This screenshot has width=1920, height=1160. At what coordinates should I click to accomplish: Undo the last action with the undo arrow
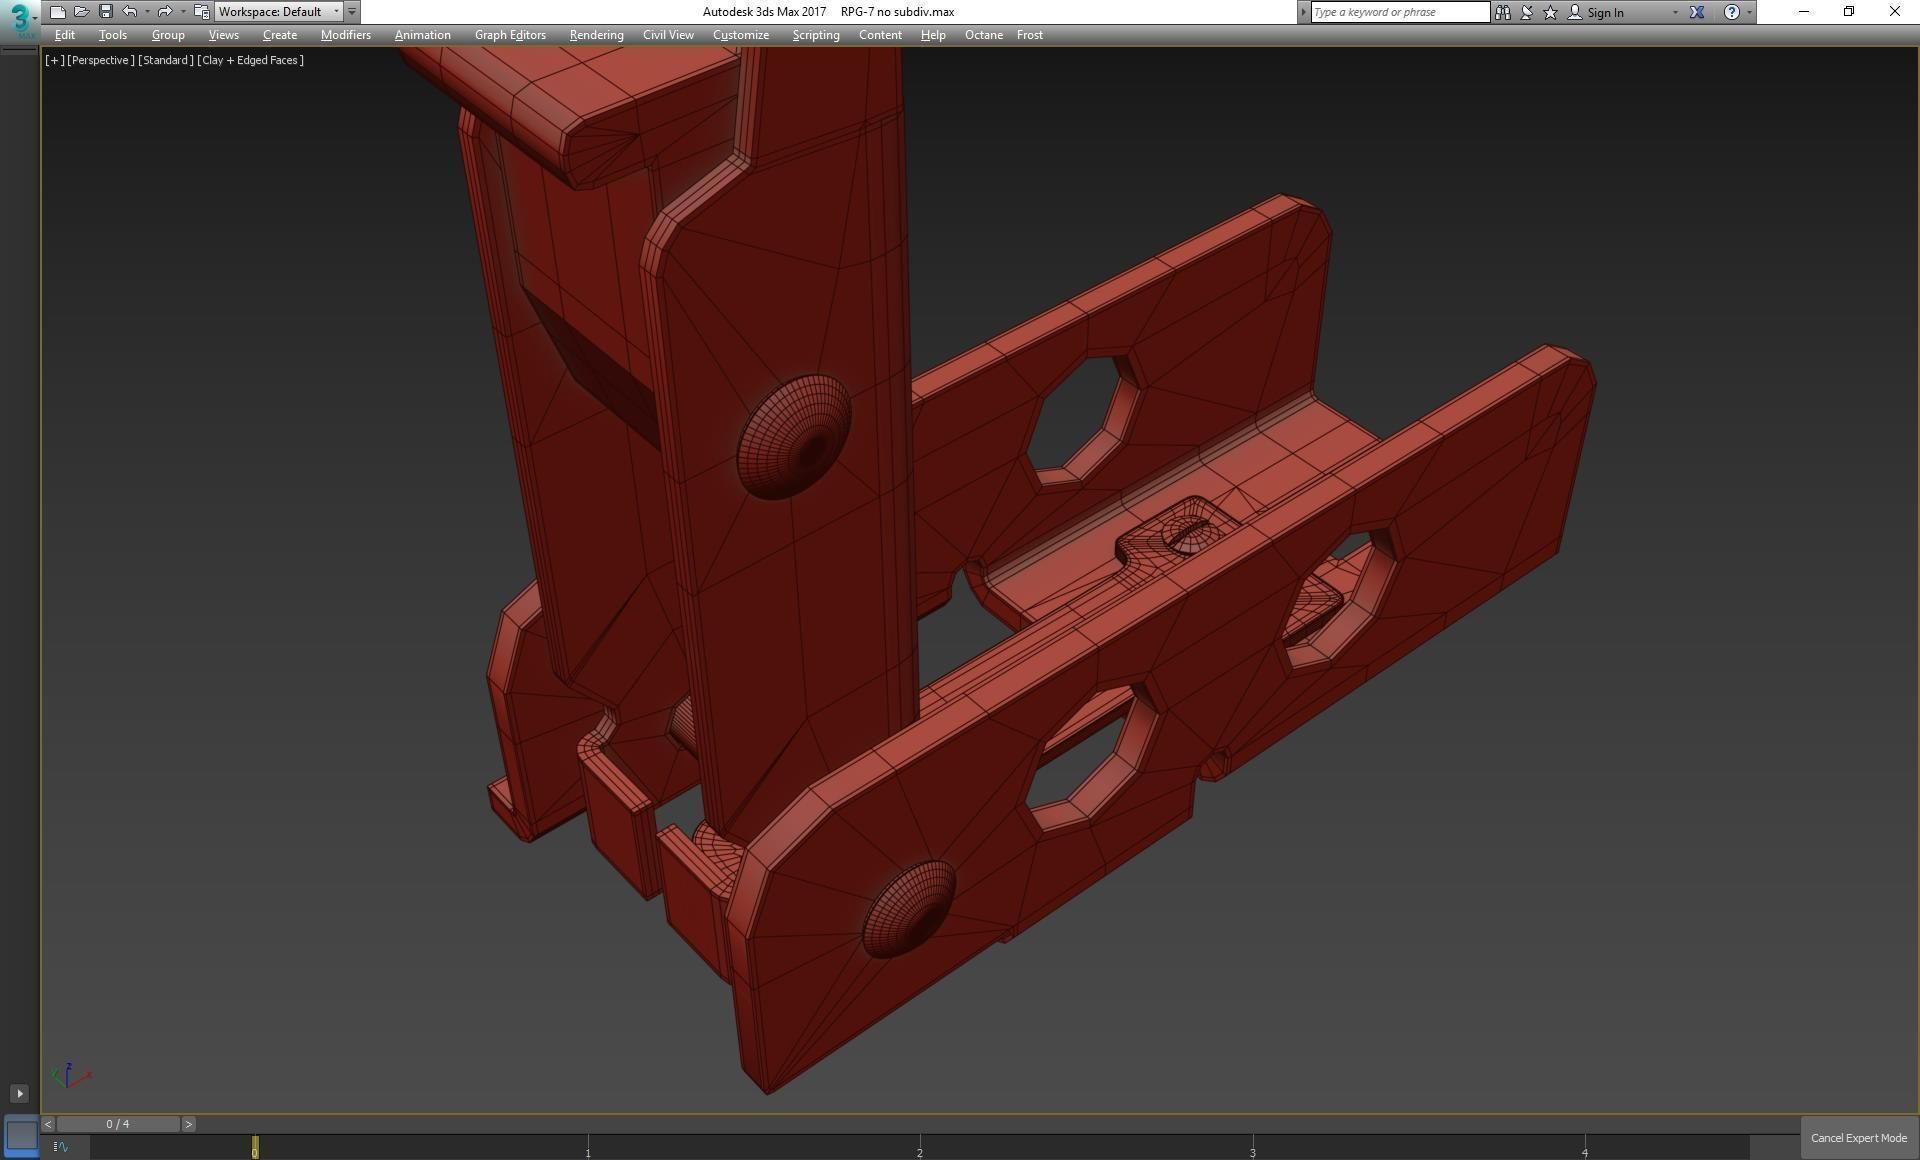(x=130, y=12)
